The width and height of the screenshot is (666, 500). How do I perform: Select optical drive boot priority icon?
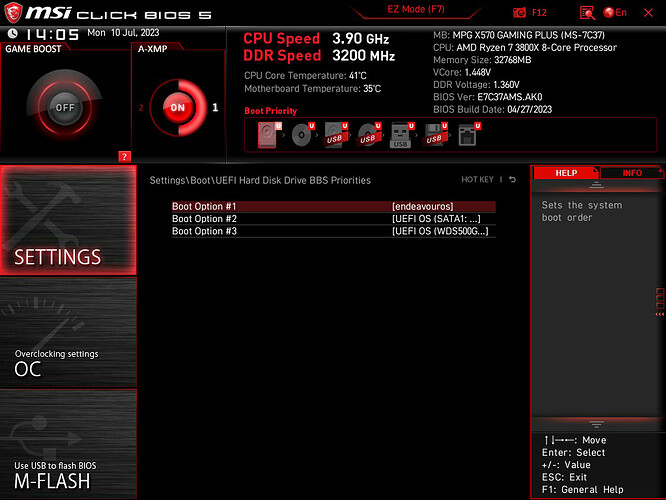[303, 135]
